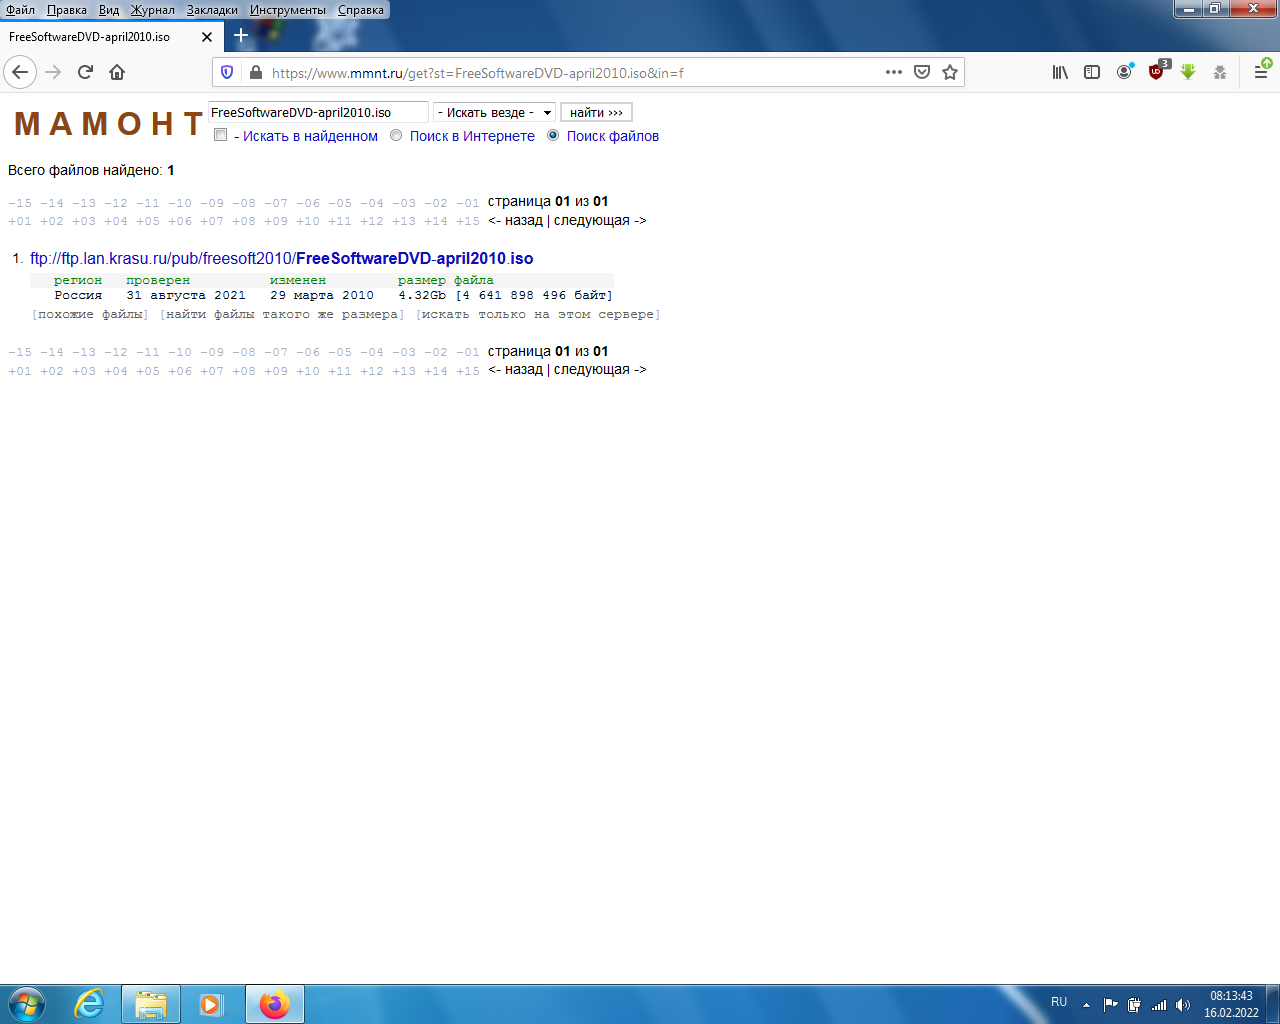Open Windows Start menu
Screen dimensions: 1280x1024
[27, 1004]
